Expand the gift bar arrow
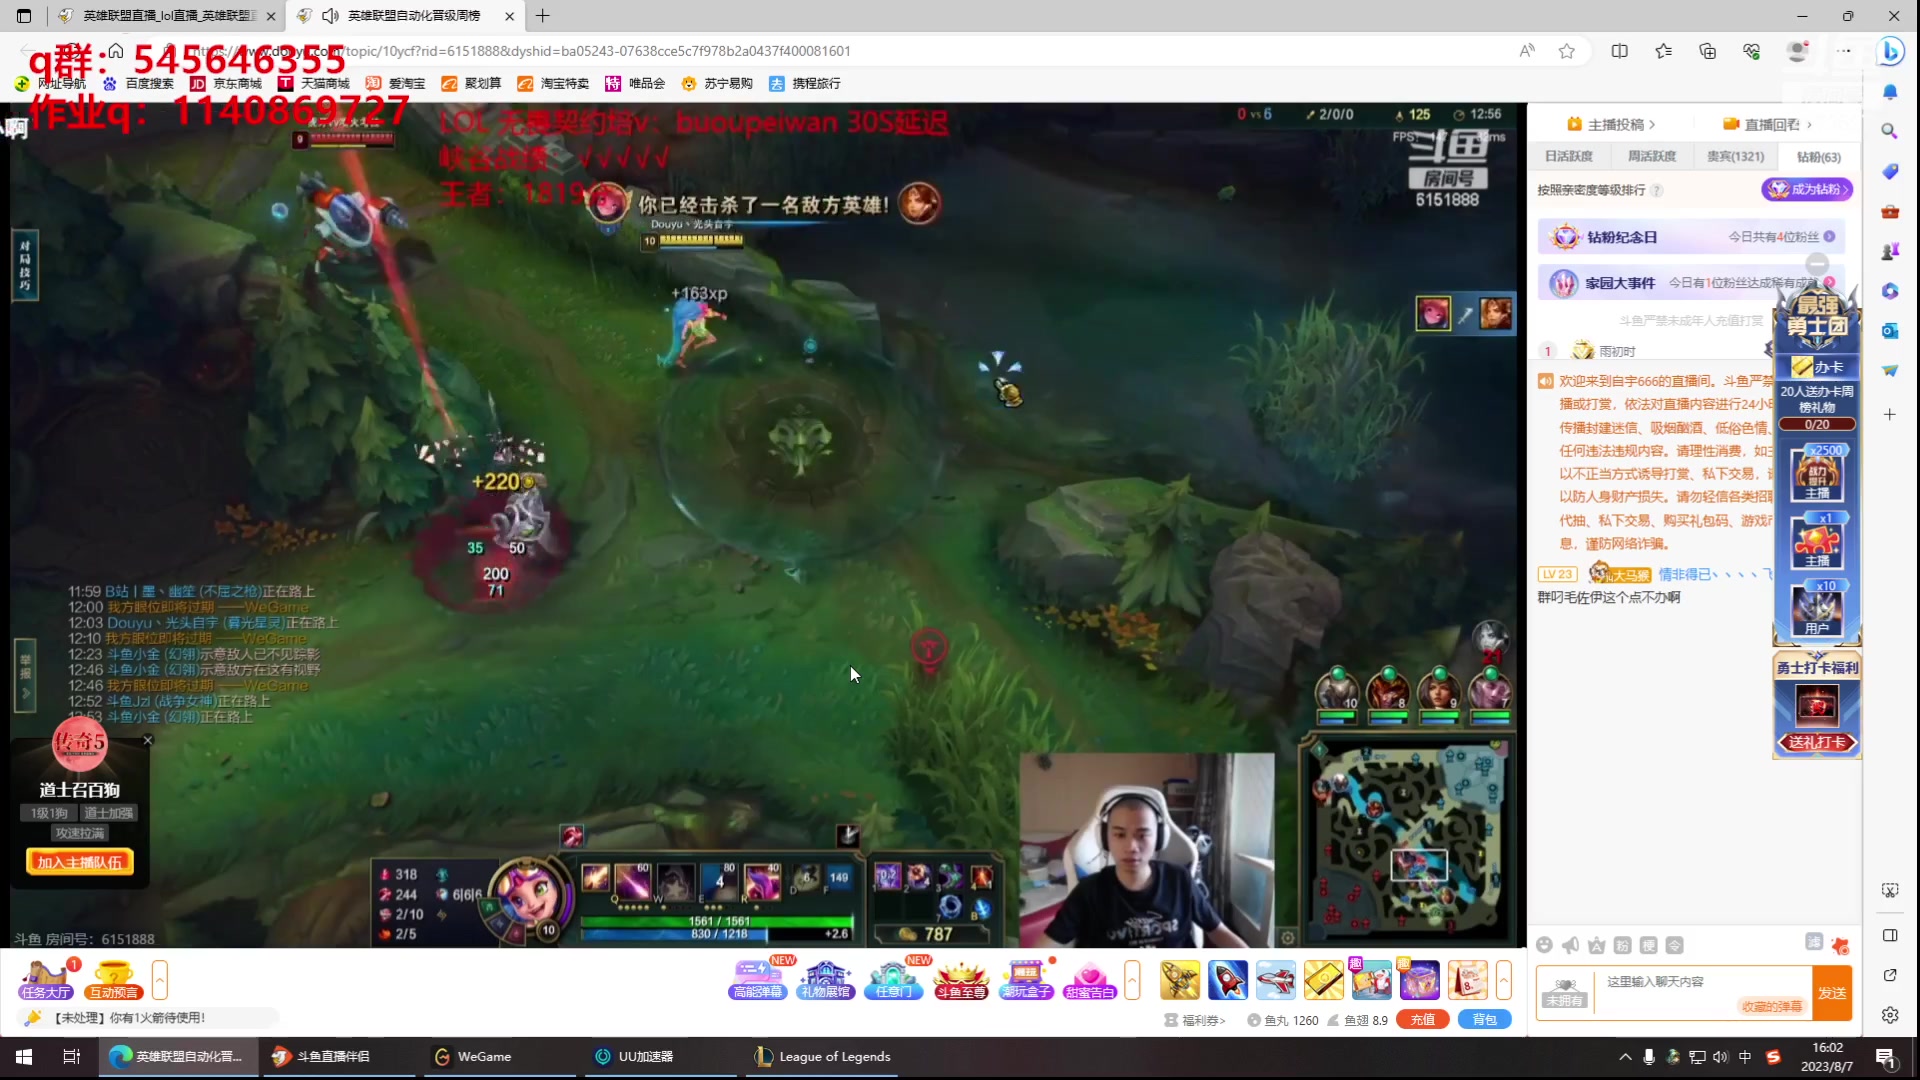The height and width of the screenshot is (1080, 1920). click(x=1503, y=980)
